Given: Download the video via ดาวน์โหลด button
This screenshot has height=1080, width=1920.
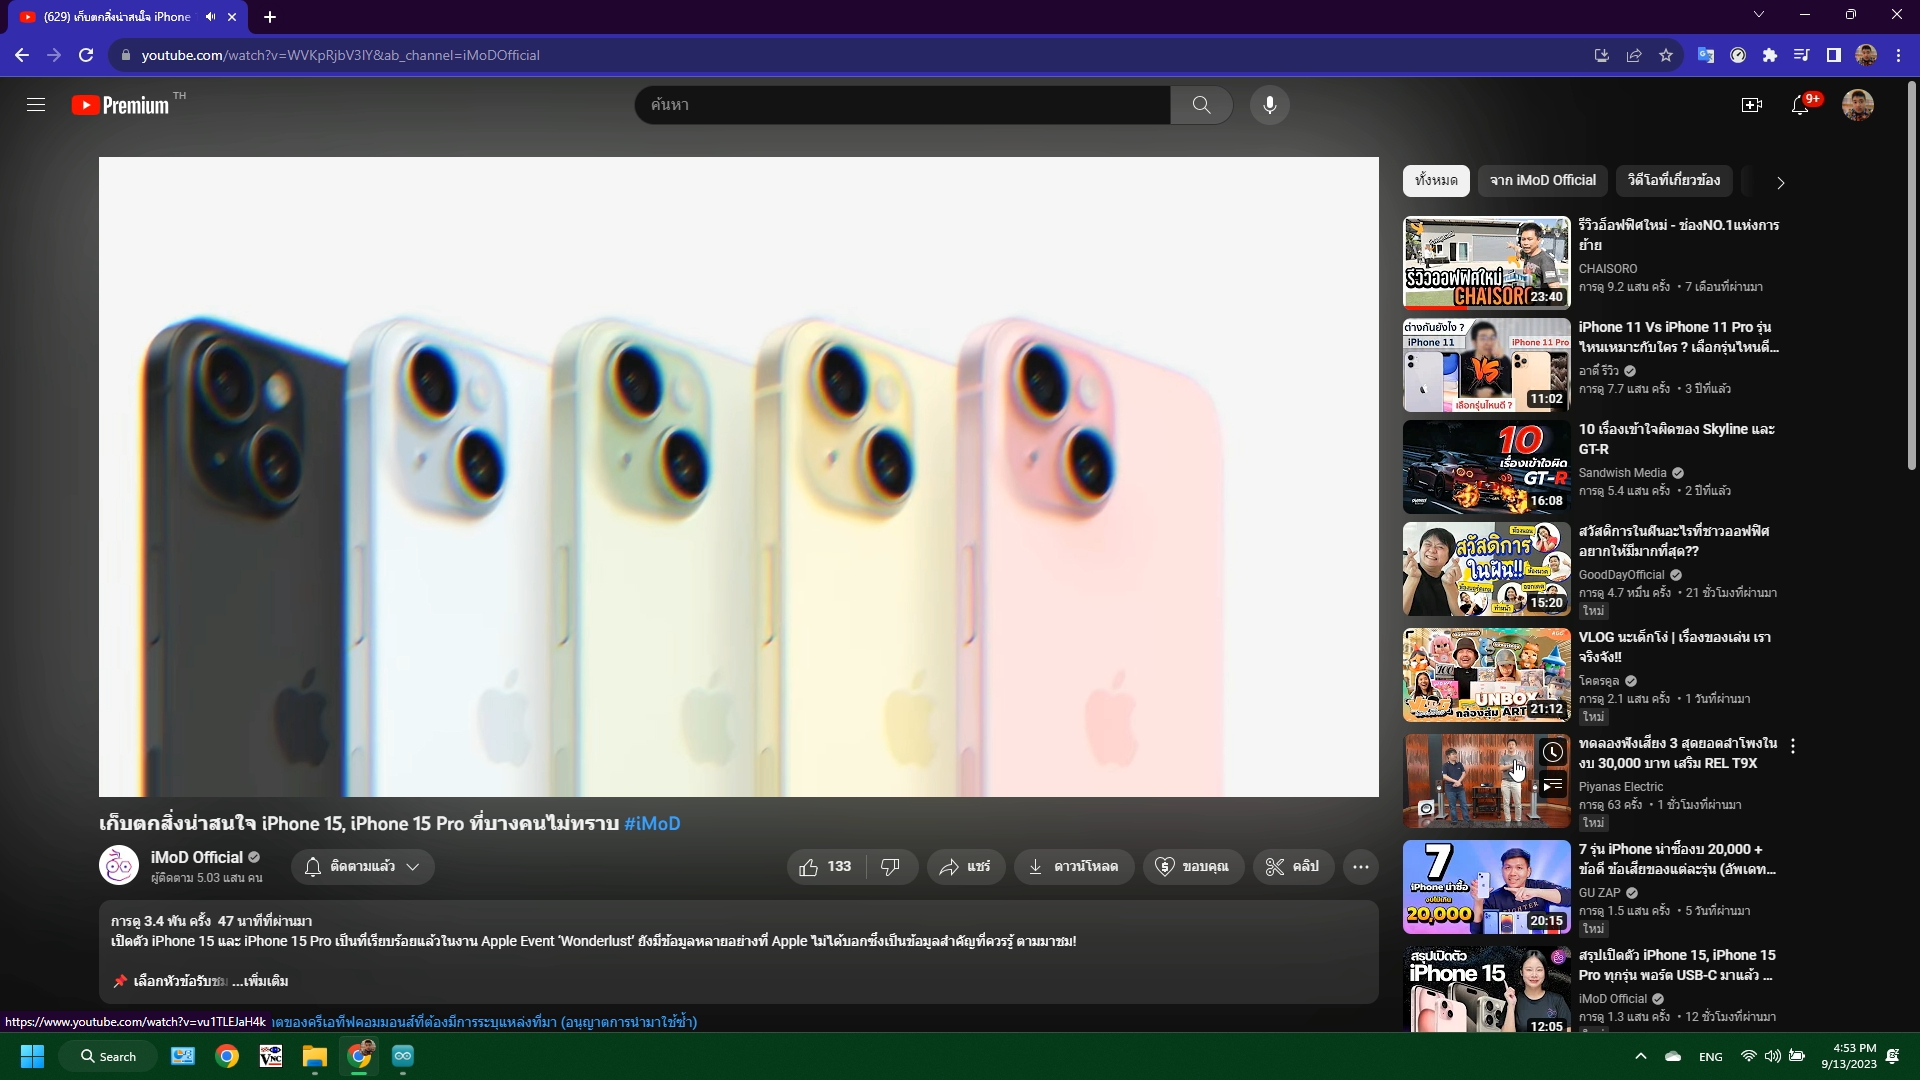Looking at the screenshot, I should click(x=1074, y=867).
